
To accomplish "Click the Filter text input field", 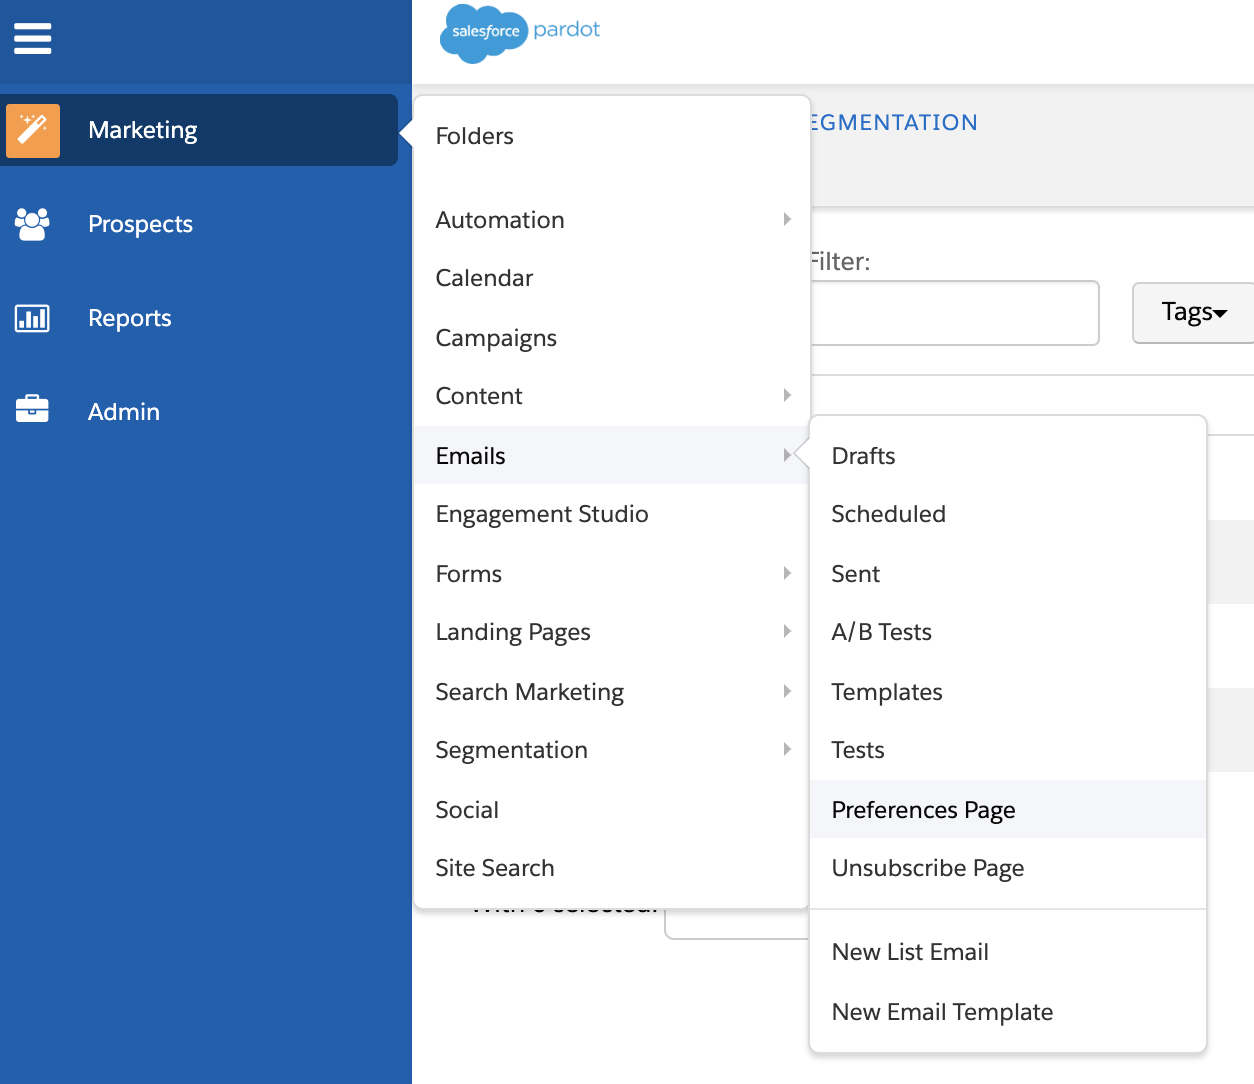I will [954, 313].
